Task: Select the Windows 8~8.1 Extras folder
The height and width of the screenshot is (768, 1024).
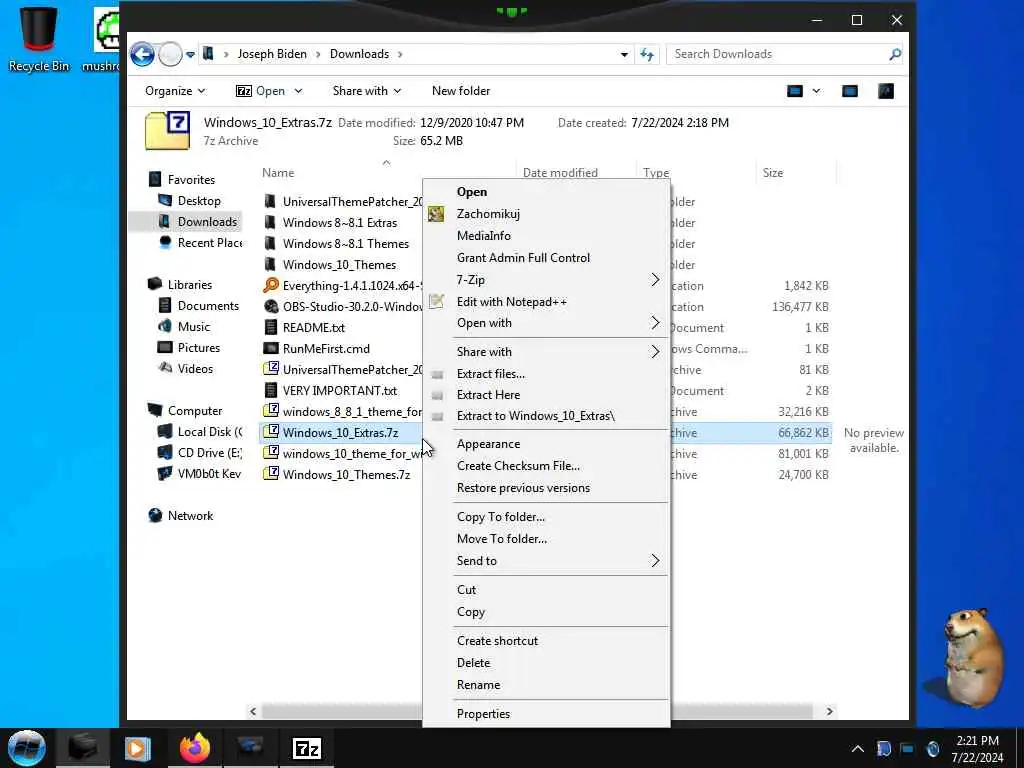Action: [x=340, y=223]
